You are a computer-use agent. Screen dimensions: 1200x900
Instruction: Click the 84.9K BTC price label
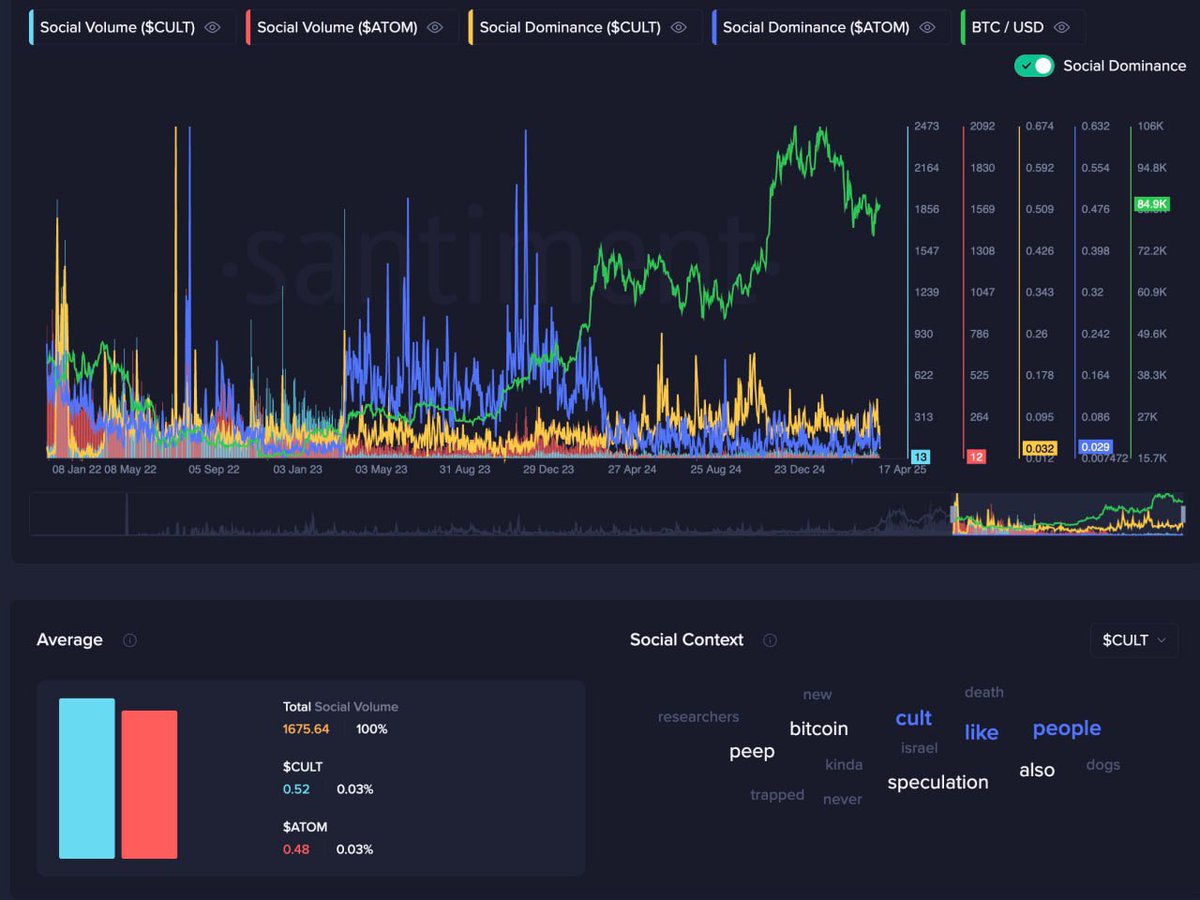click(1151, 204)
